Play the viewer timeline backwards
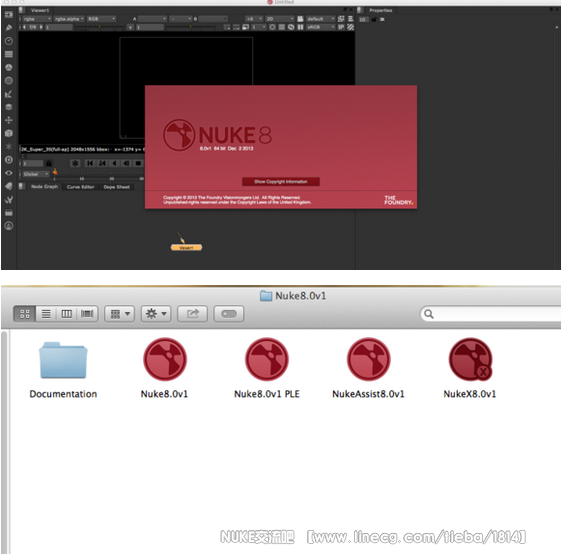The height and width of the screenshot is (554, 561). coord(114,164)
